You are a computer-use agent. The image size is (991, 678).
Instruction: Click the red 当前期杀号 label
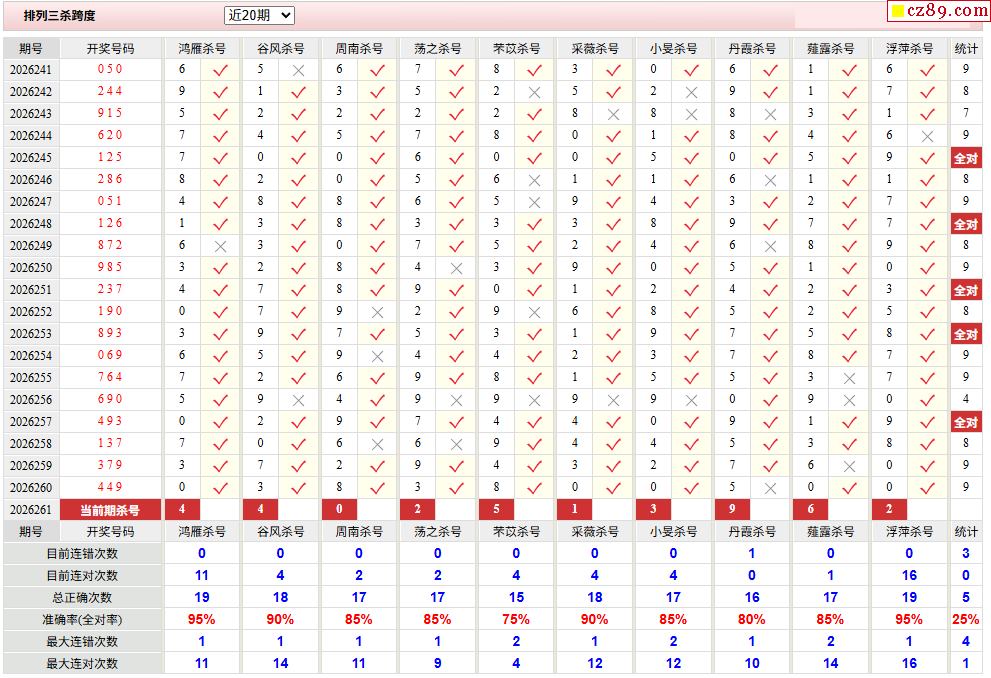click(110, 509)
